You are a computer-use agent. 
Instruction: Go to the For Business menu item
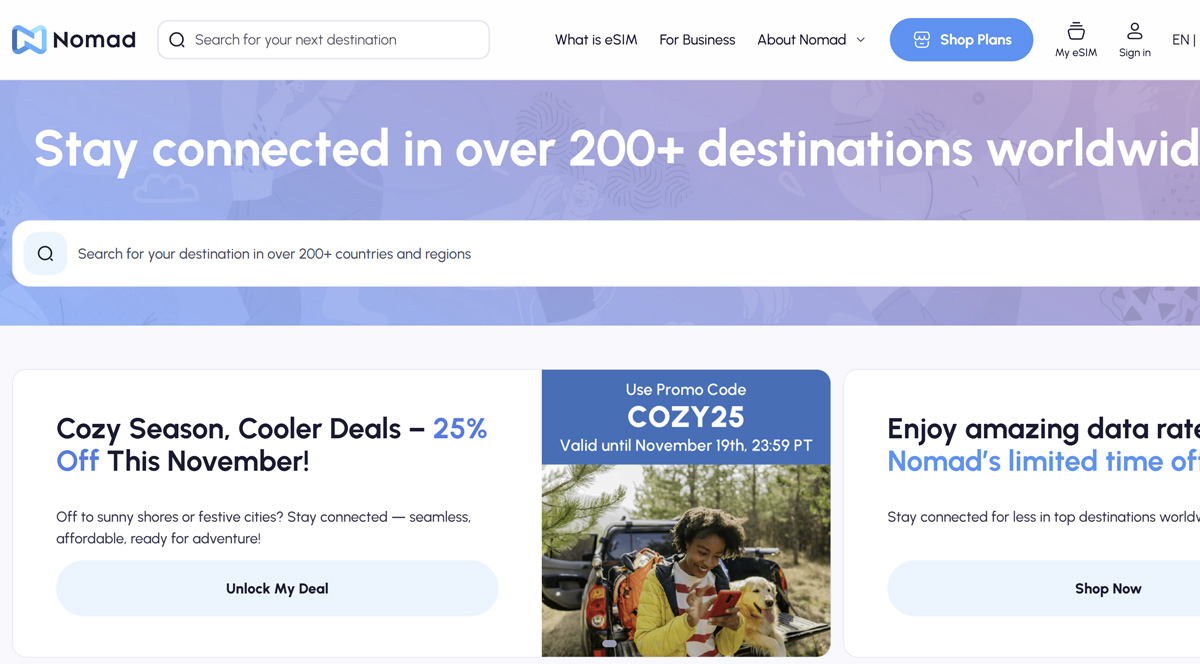click(697, 40)
